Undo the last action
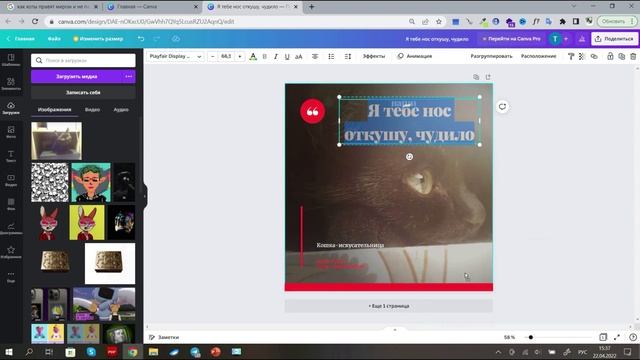The width and height of the screenshot is (640, 360). click(x=141, y=39)
